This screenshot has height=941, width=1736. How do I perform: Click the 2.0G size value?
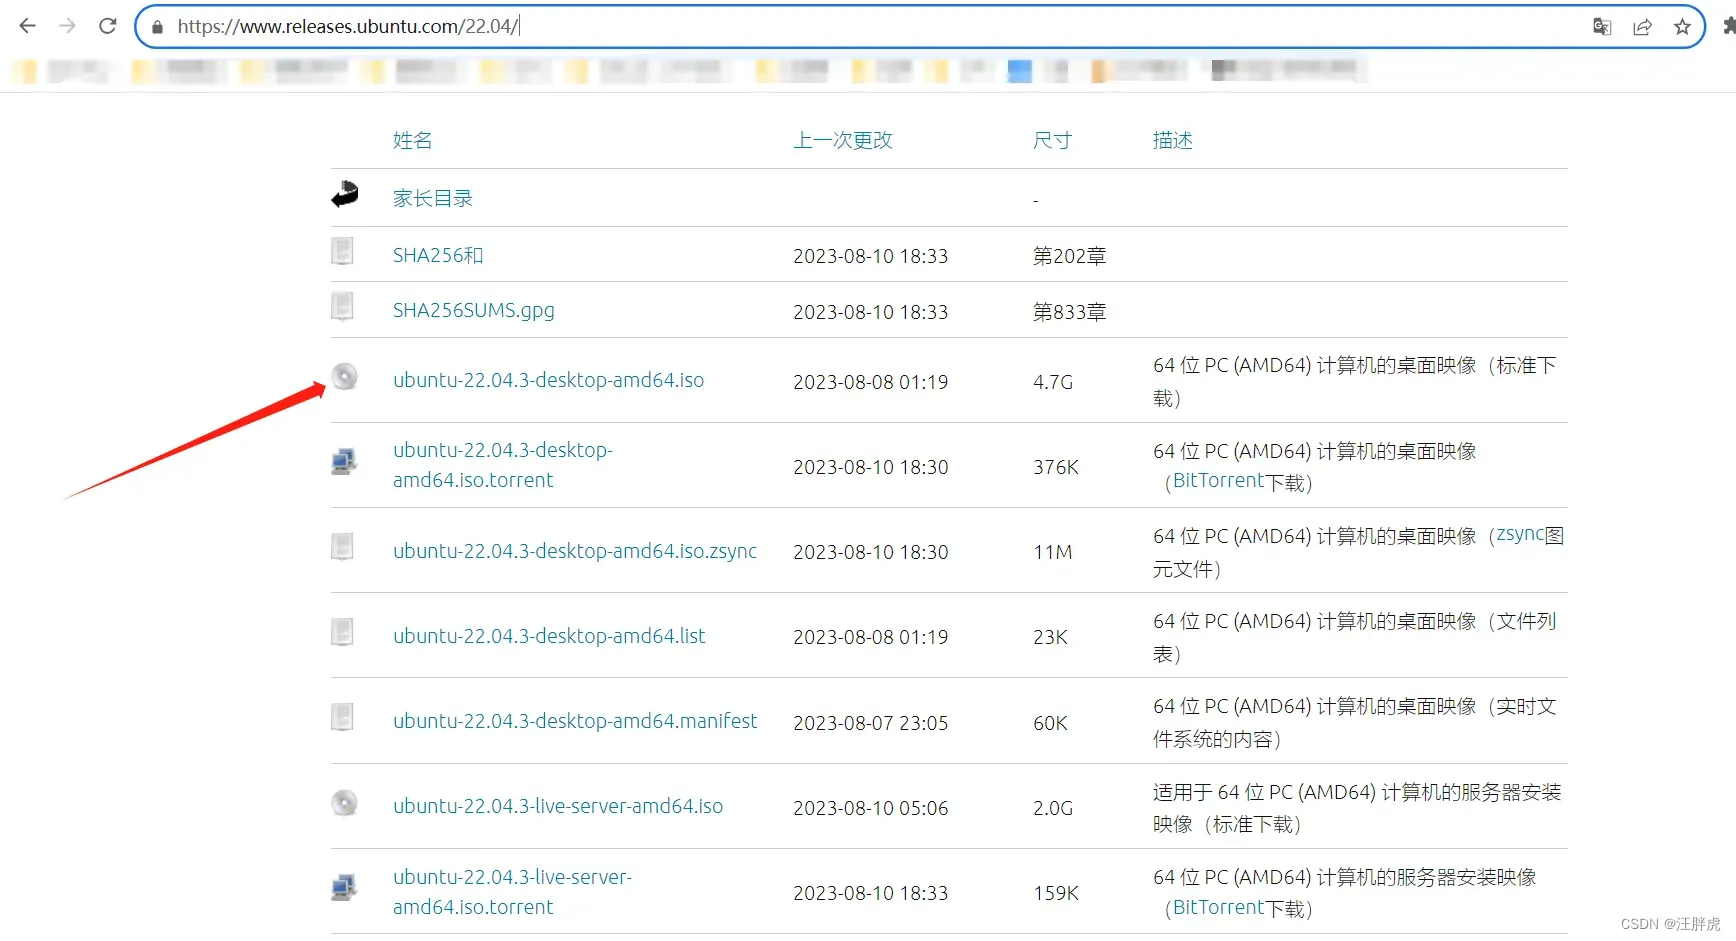[1053, 808]
